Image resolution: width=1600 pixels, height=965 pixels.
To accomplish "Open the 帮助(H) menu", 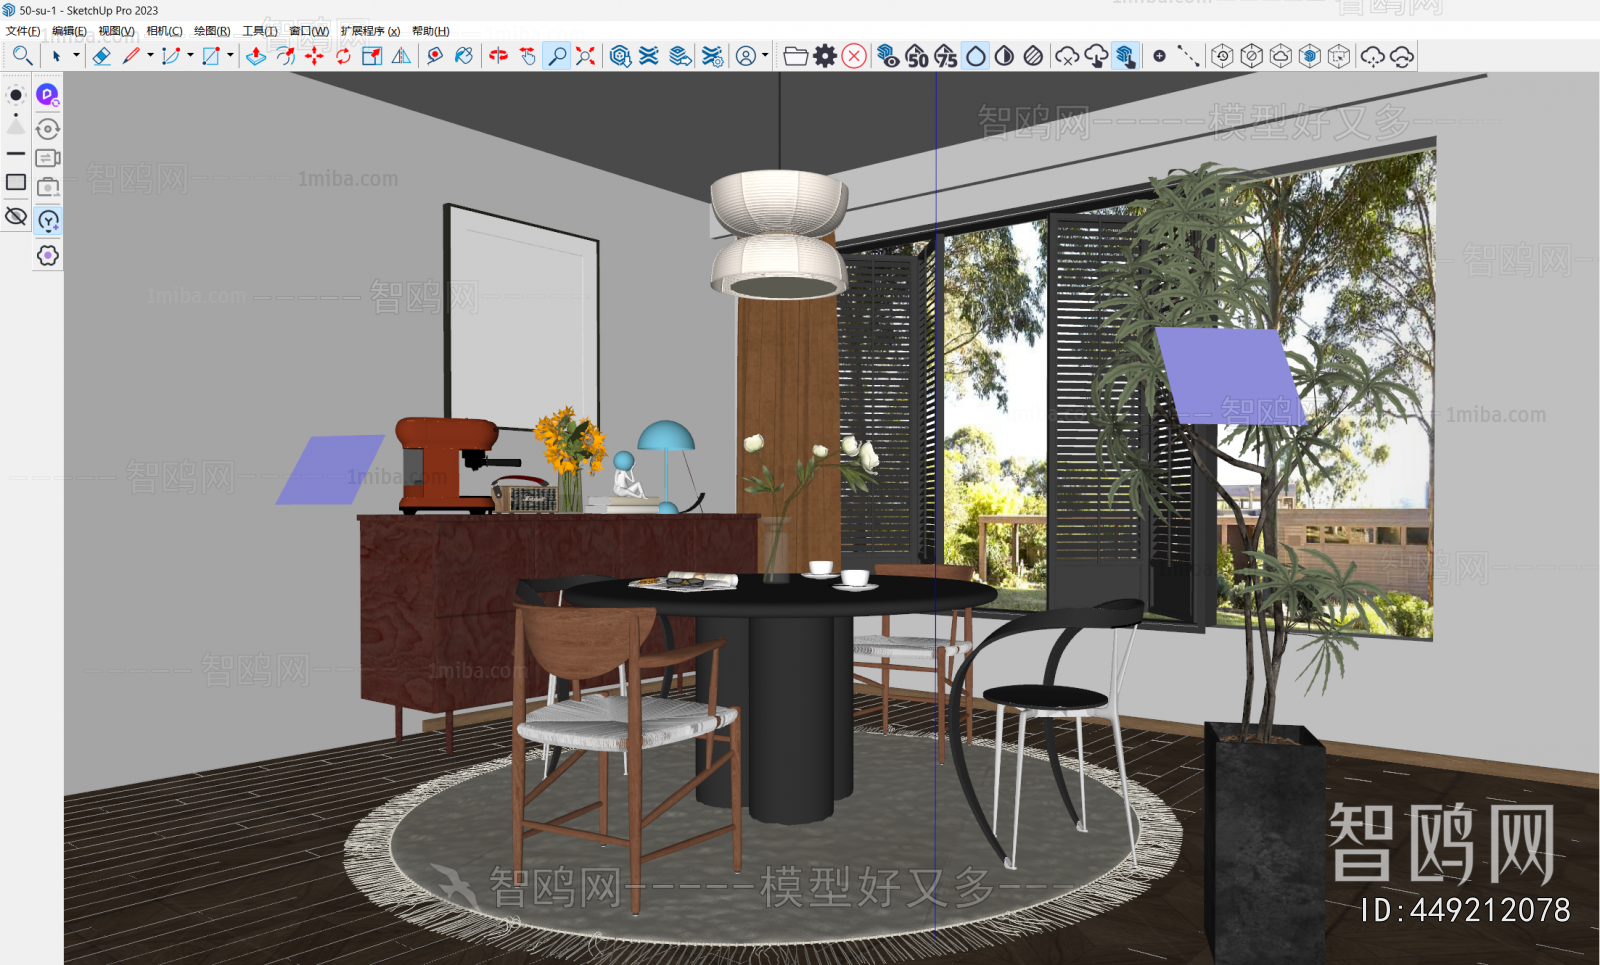I will (431, 31).
